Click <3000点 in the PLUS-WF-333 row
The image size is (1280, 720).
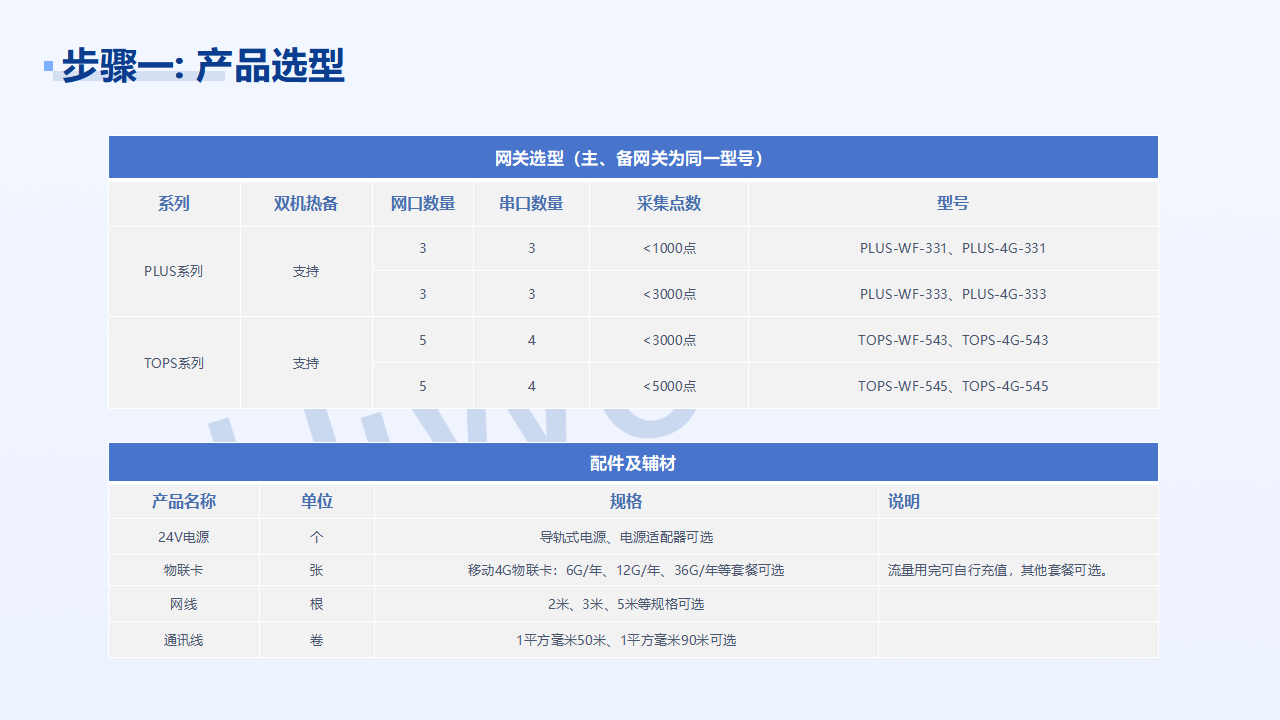pos(669,294)
